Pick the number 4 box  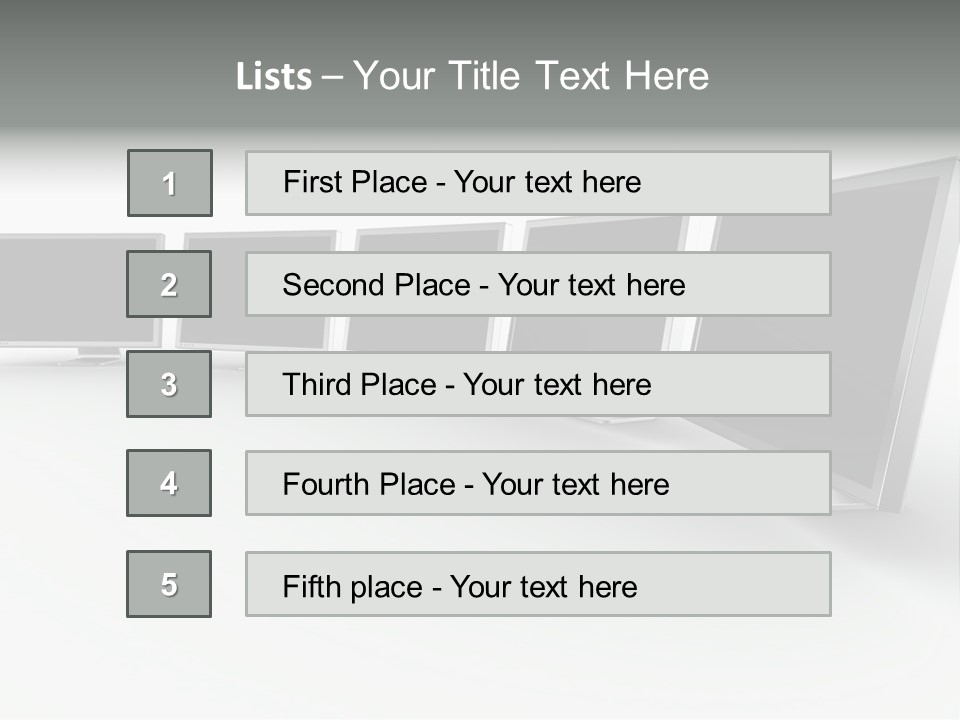(x=169, y=483)
